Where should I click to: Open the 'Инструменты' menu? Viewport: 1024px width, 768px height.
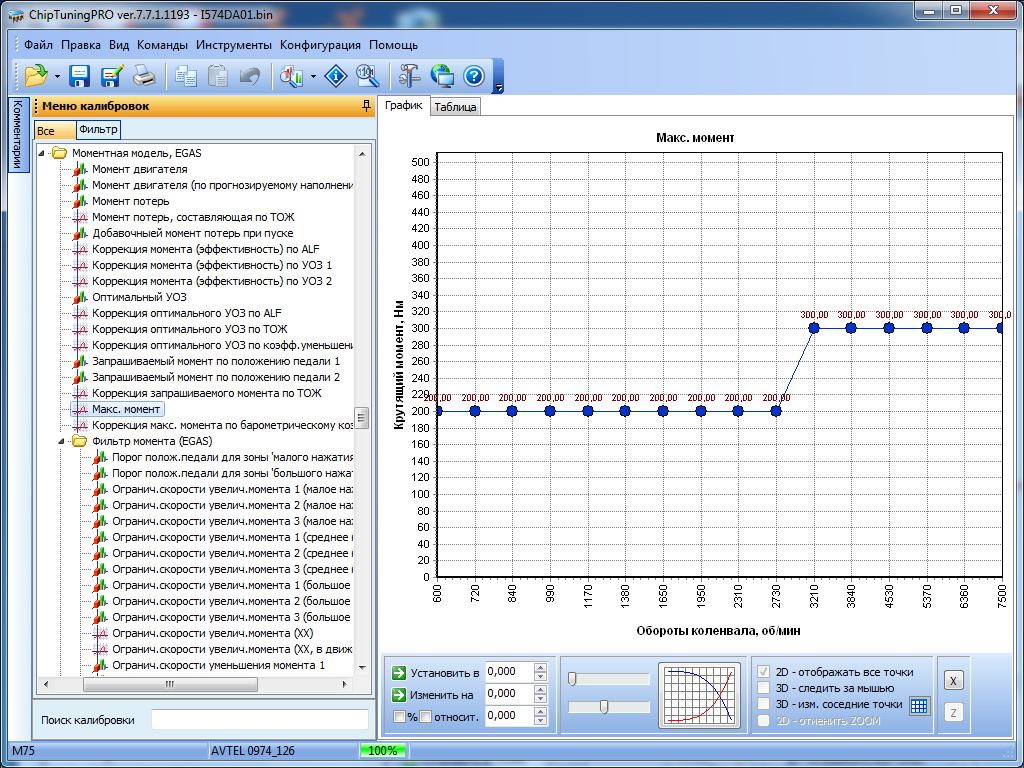(x=233, y=45)
